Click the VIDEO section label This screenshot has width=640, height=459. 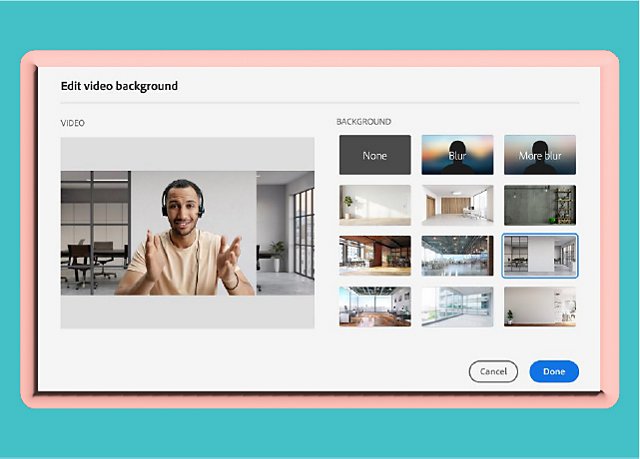pyautogui.click(x=73, y=123)
